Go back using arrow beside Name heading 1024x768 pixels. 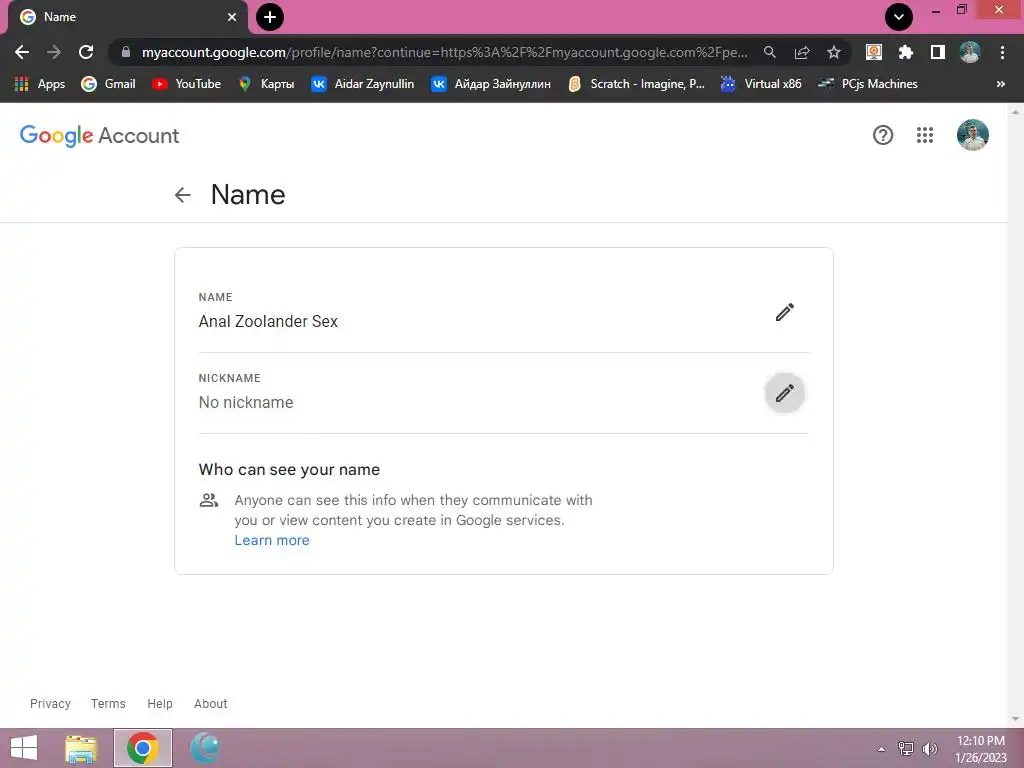pos(183,195)
